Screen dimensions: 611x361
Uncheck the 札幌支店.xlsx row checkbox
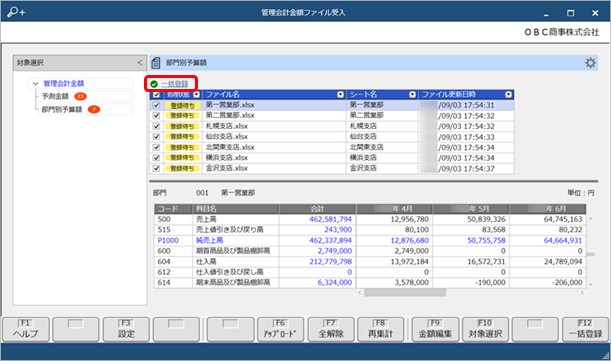(x=156, y=126)
